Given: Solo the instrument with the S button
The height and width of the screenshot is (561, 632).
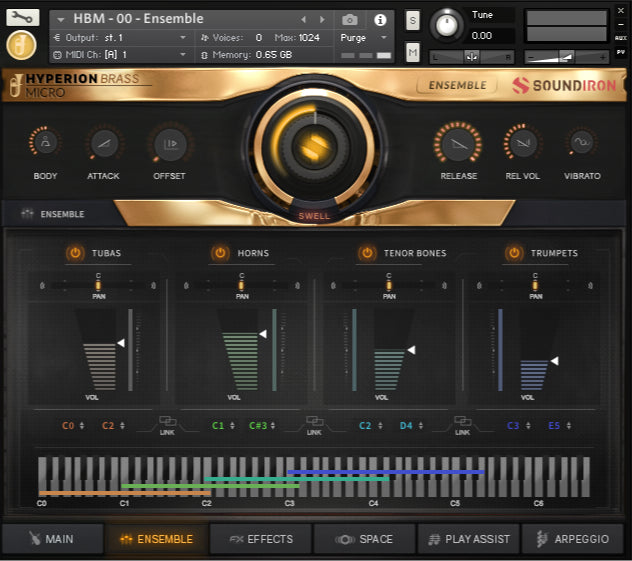Looking at the screenshot, I should pyautogui.click(x=413, y=20).
